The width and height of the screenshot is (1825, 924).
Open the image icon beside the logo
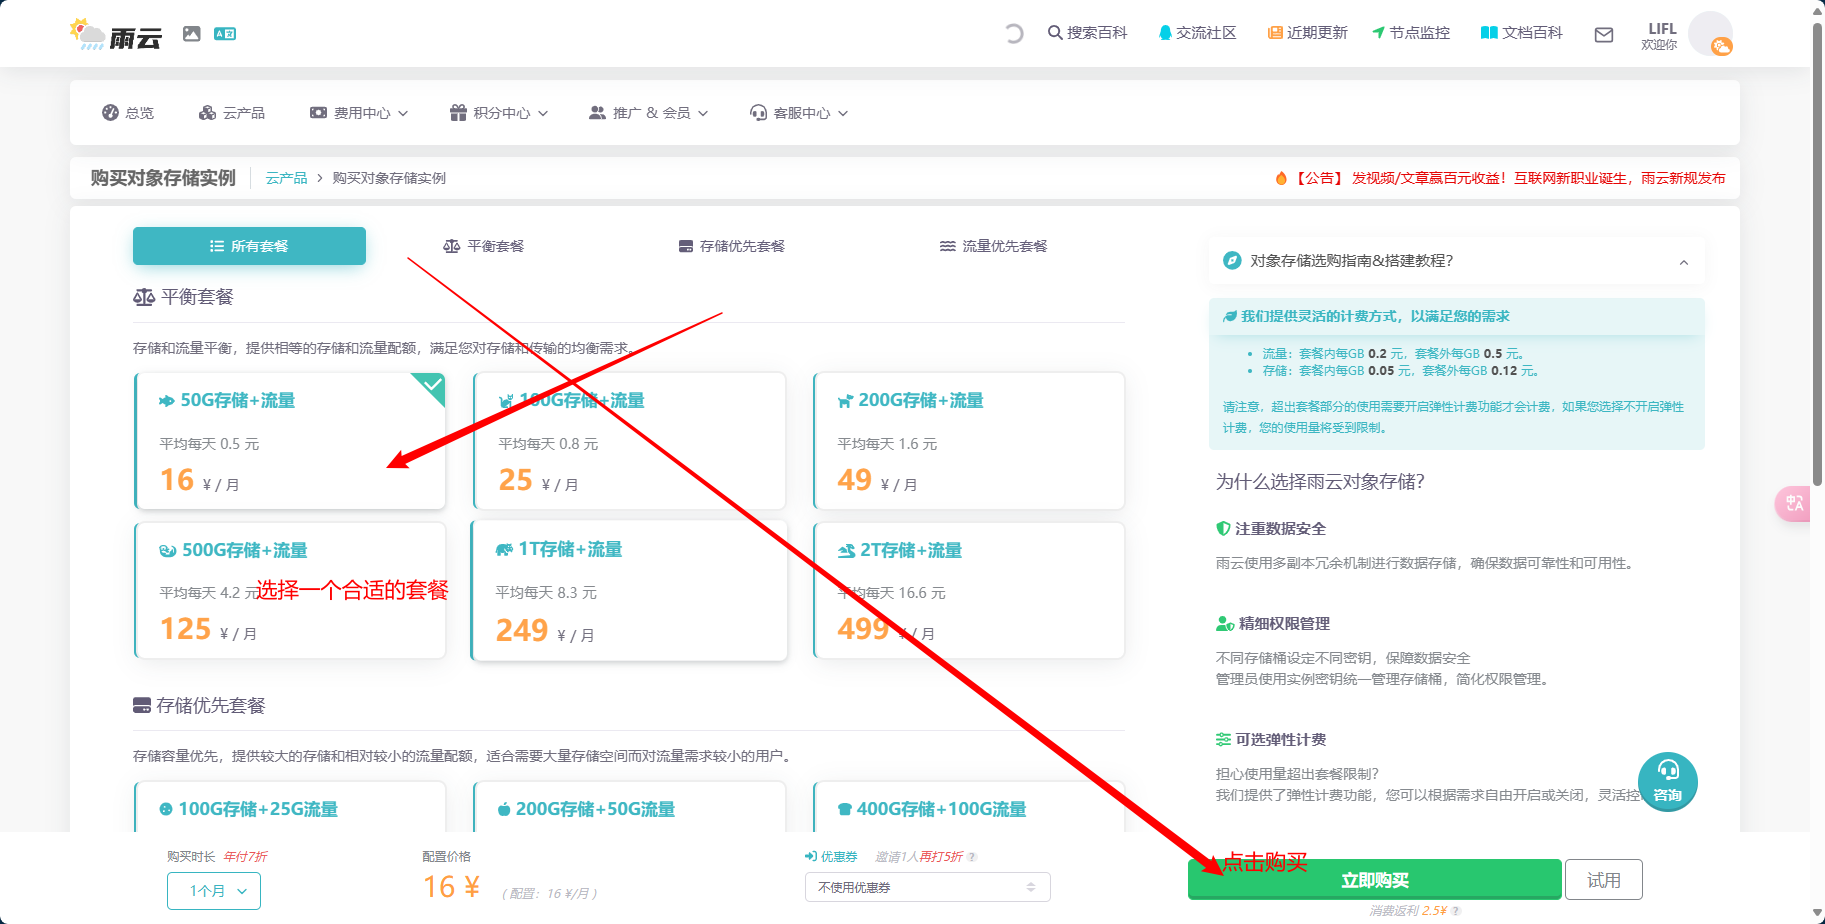[x=192, y=34]
